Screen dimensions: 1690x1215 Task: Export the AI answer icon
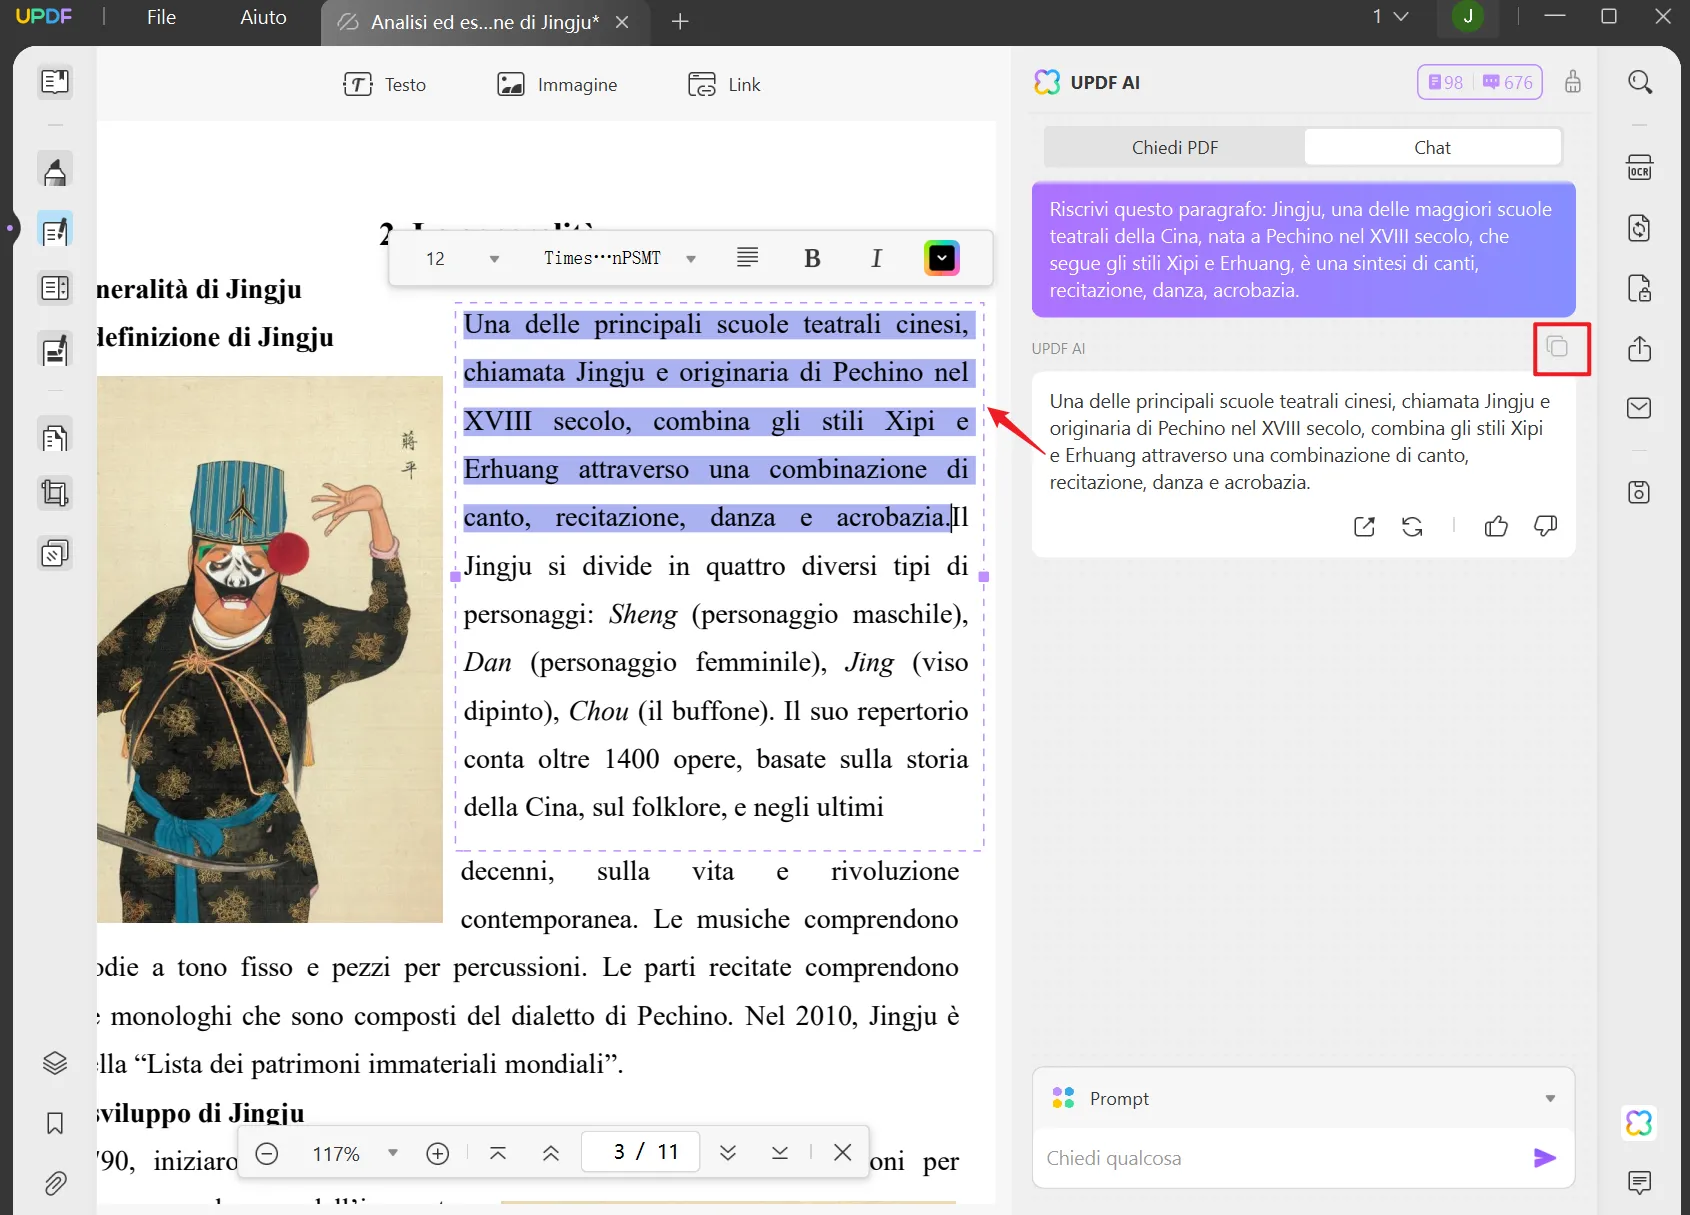[1365, 527]
